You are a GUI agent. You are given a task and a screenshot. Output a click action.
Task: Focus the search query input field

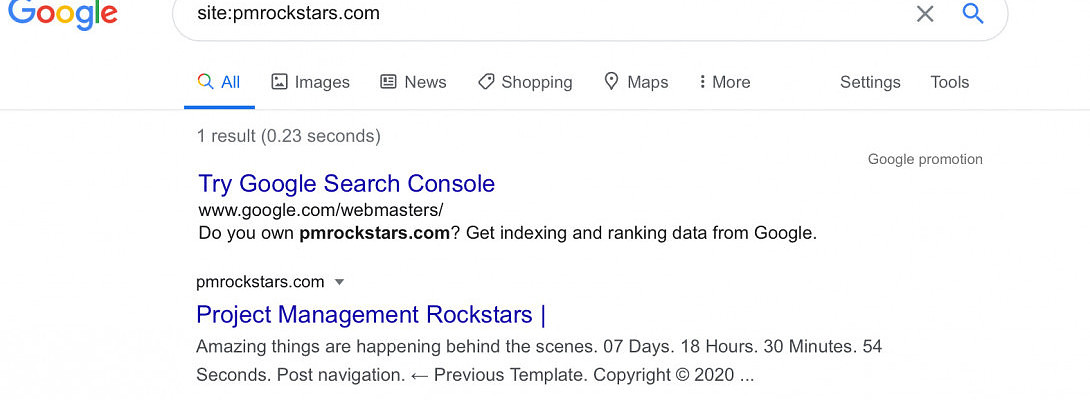pyautogui.click(x=540, y=14)
